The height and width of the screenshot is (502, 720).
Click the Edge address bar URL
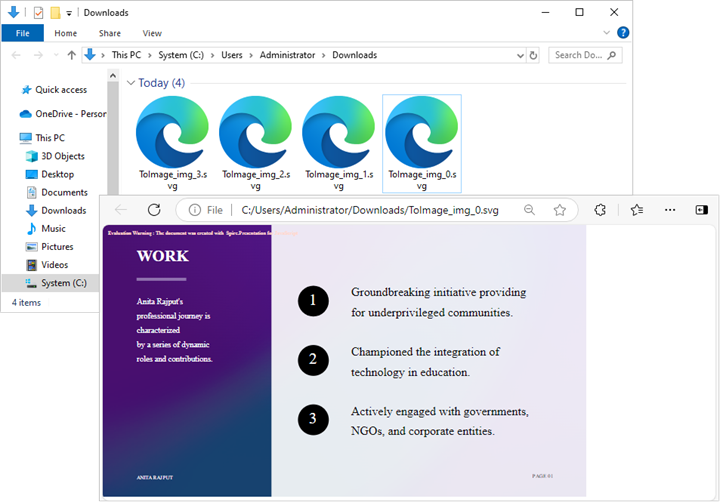coord(370,210)
